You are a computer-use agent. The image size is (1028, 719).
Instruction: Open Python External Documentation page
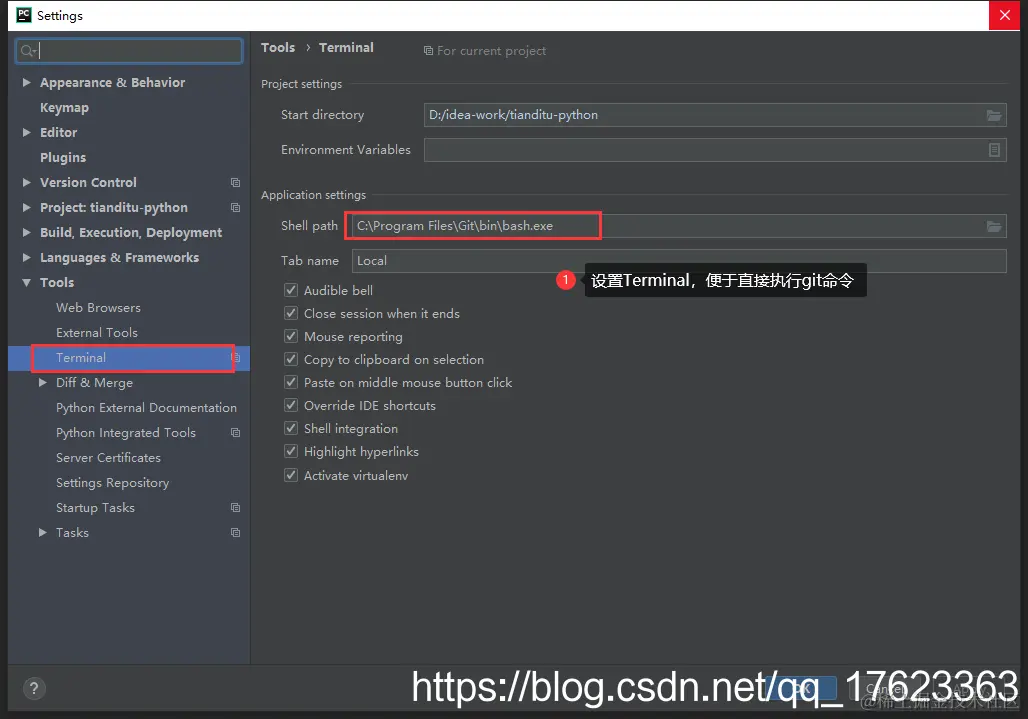pos(146,408)
